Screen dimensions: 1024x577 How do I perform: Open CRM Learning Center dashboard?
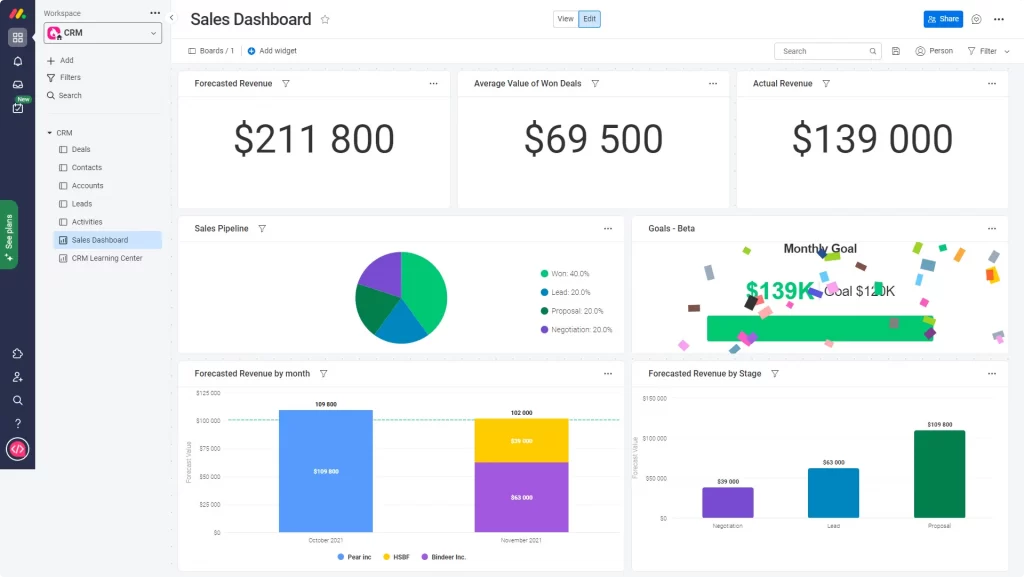pyautogui.click(x=107, y=258)
